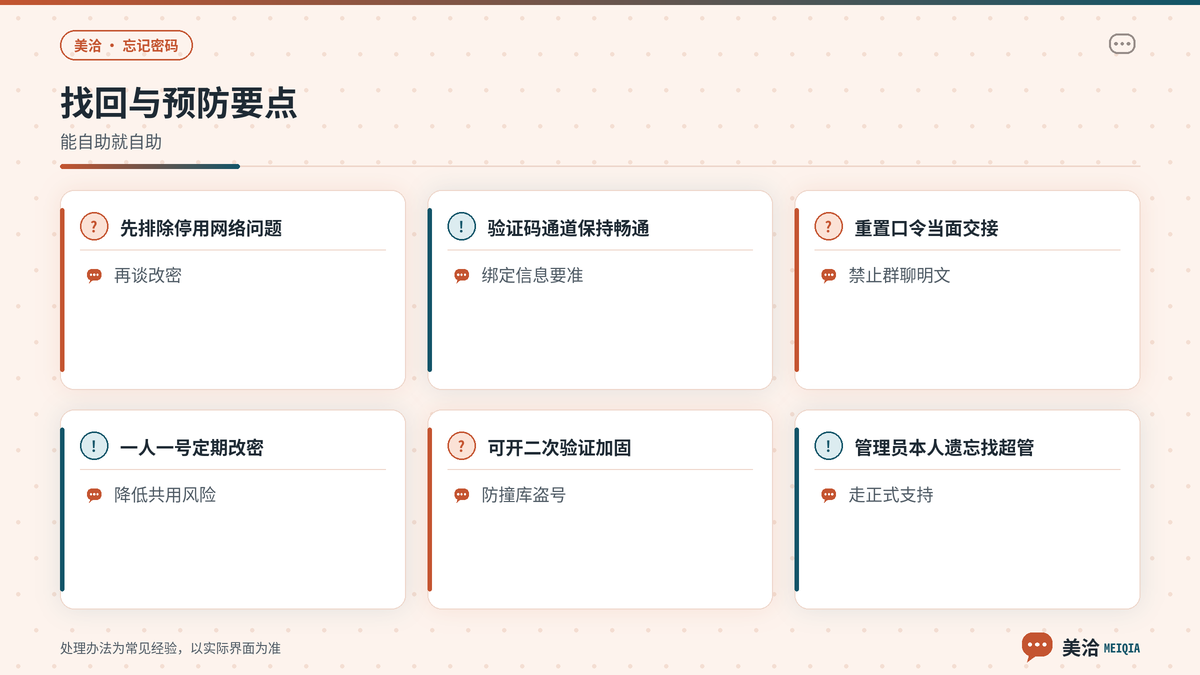This screenshot has width=1200, height=675.
Task: Click the card title 一人一号定期改密
Action: 192,448
